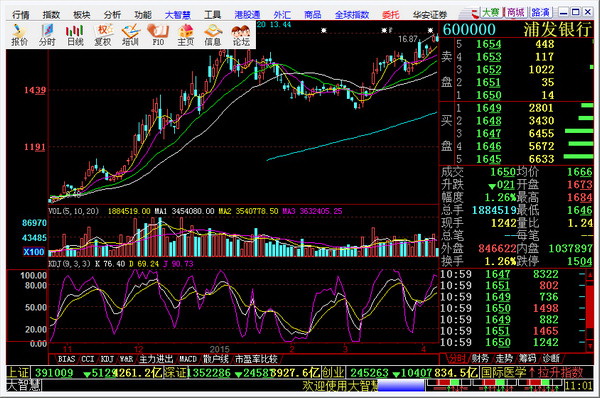Open the 全球指数 menu
600x398 pixels.
tap(352, 15)
